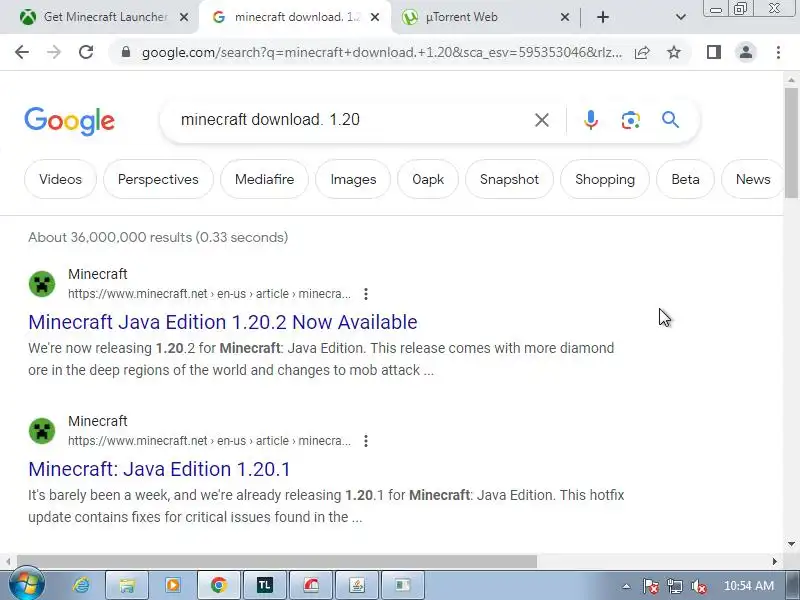Open more options for the 1.20.2 result
The image size is (800, 600).
366,294
